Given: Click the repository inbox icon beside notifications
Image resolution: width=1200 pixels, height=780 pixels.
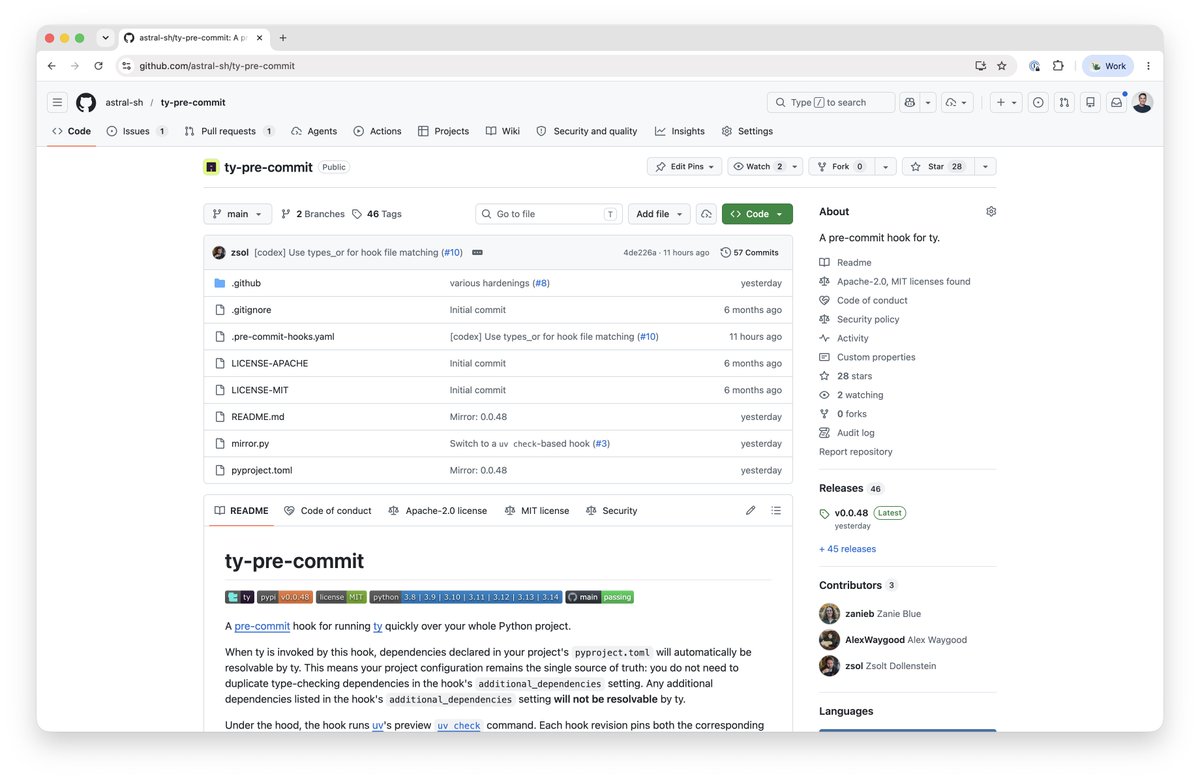Looking at the screenshot, I should [x=1090, y=102].
